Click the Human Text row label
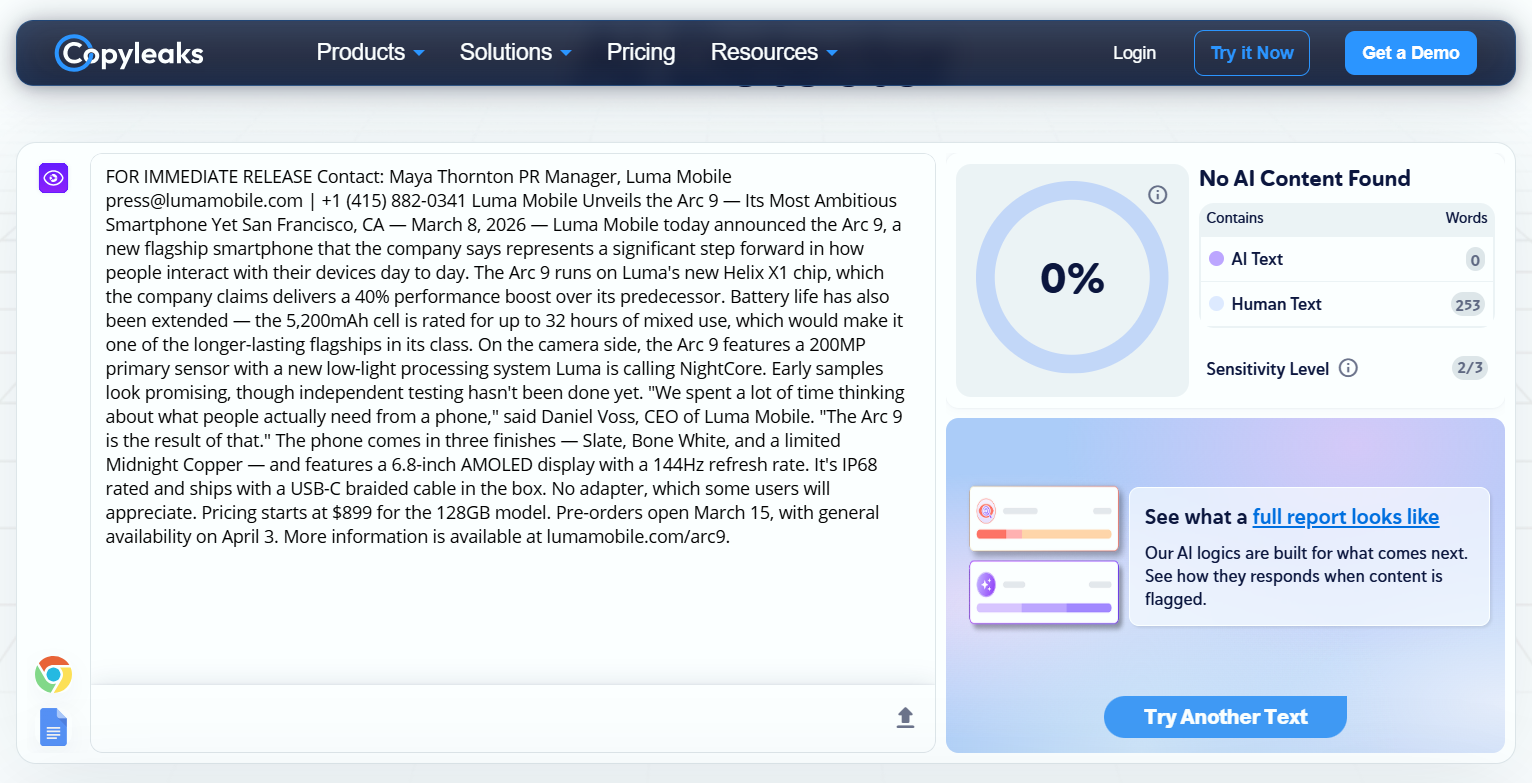 1276,304
